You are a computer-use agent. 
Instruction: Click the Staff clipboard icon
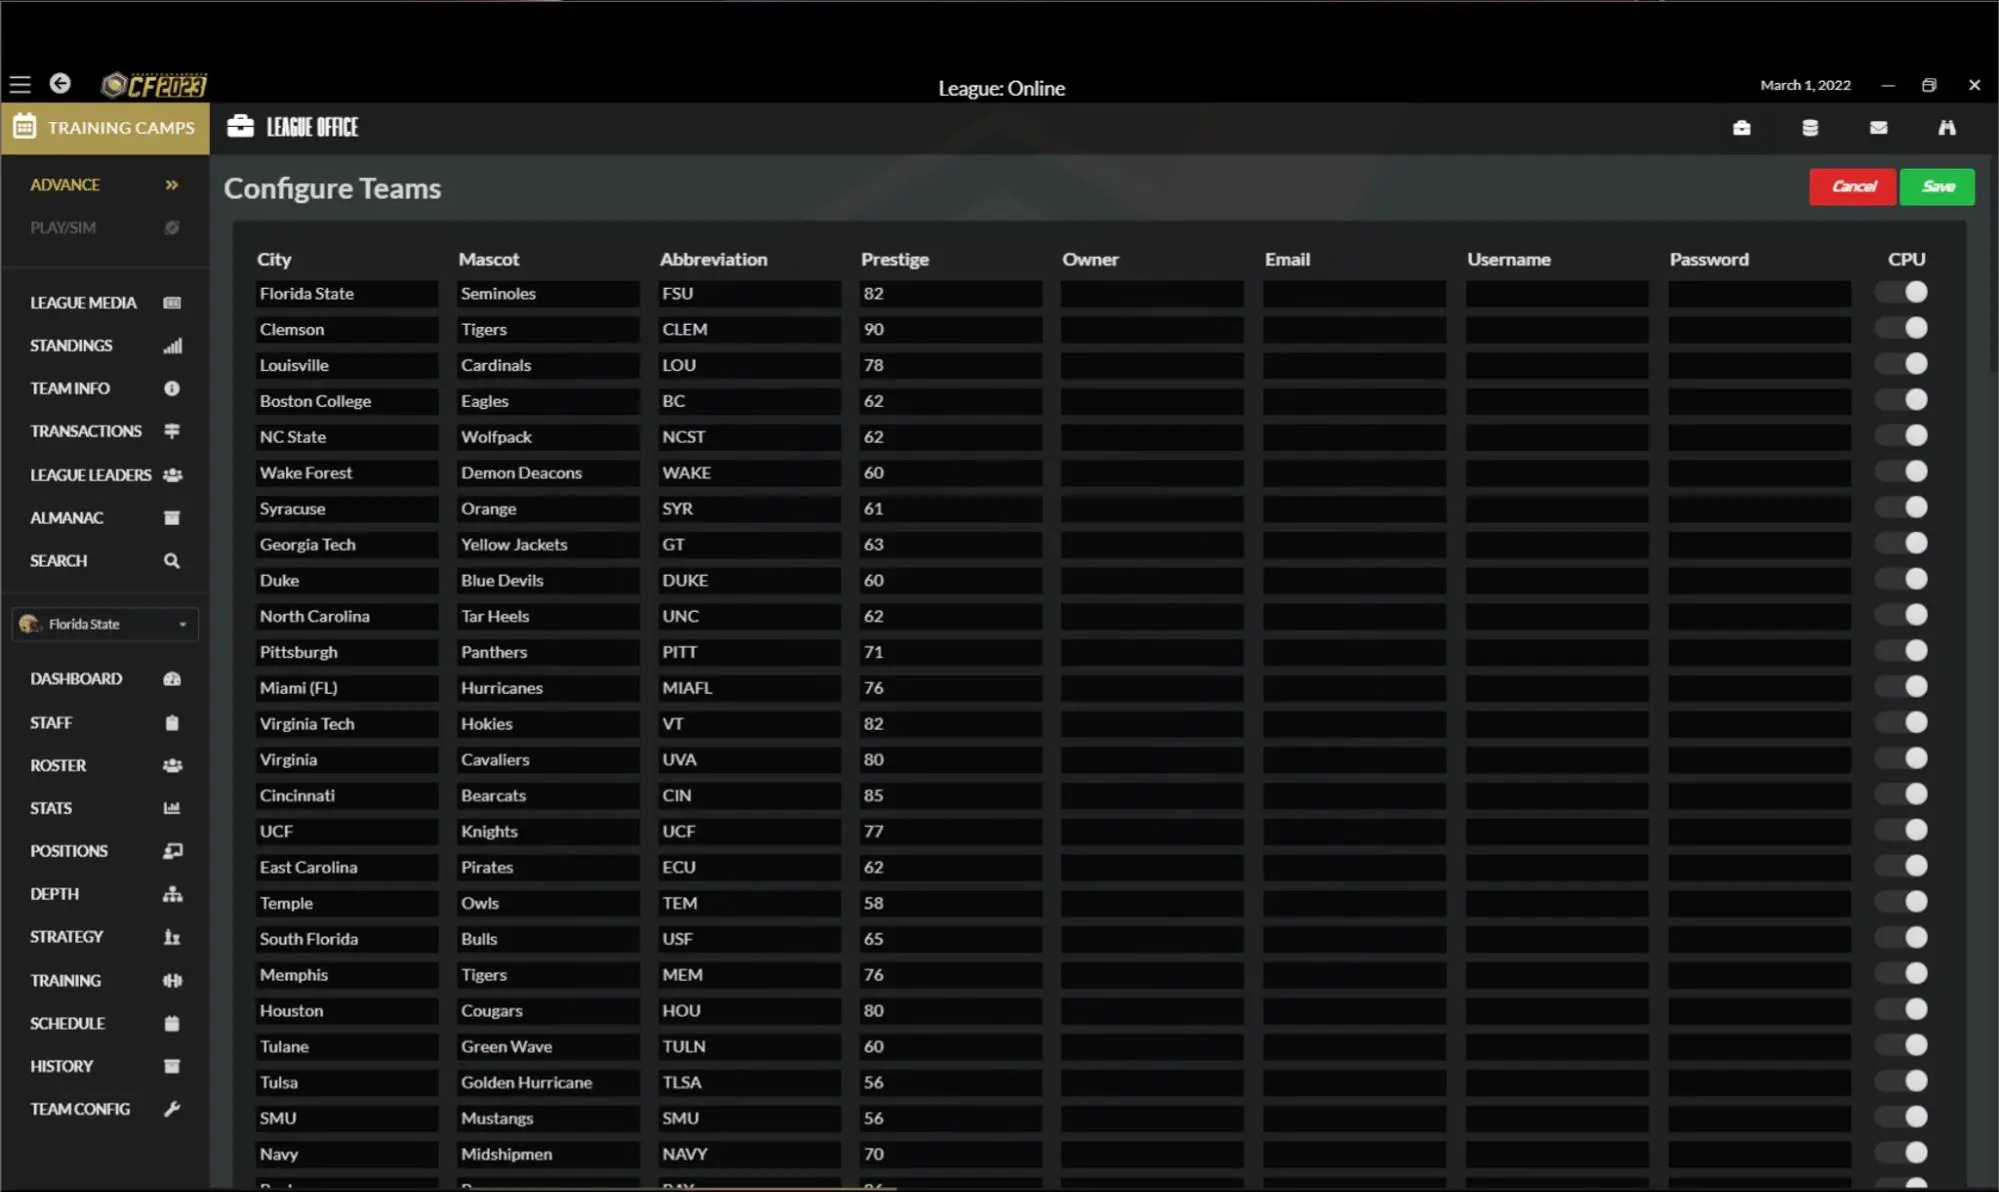pyautogui.click(x=172, y=723)
